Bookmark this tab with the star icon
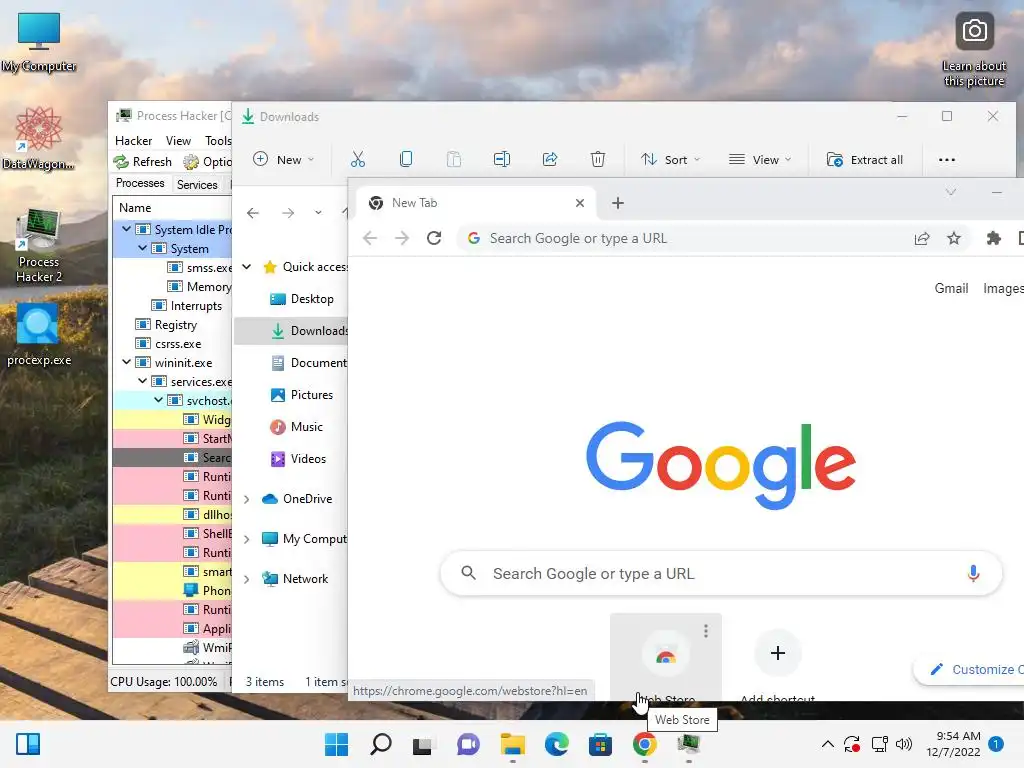This screenshot has height=768, width=1024. click(954, 238)
